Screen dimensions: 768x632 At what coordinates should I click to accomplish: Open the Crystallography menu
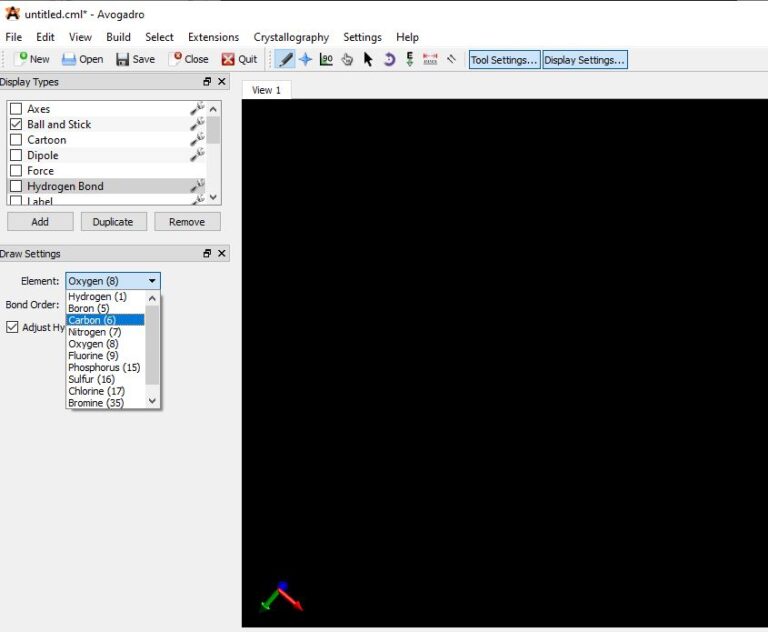click(291, 37)
